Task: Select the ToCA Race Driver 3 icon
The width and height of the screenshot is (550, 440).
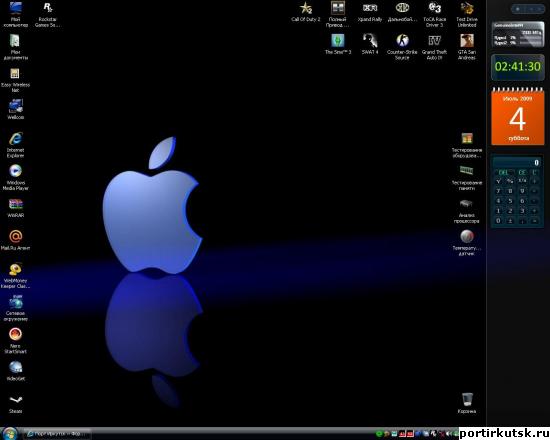Action: [435, 14]
